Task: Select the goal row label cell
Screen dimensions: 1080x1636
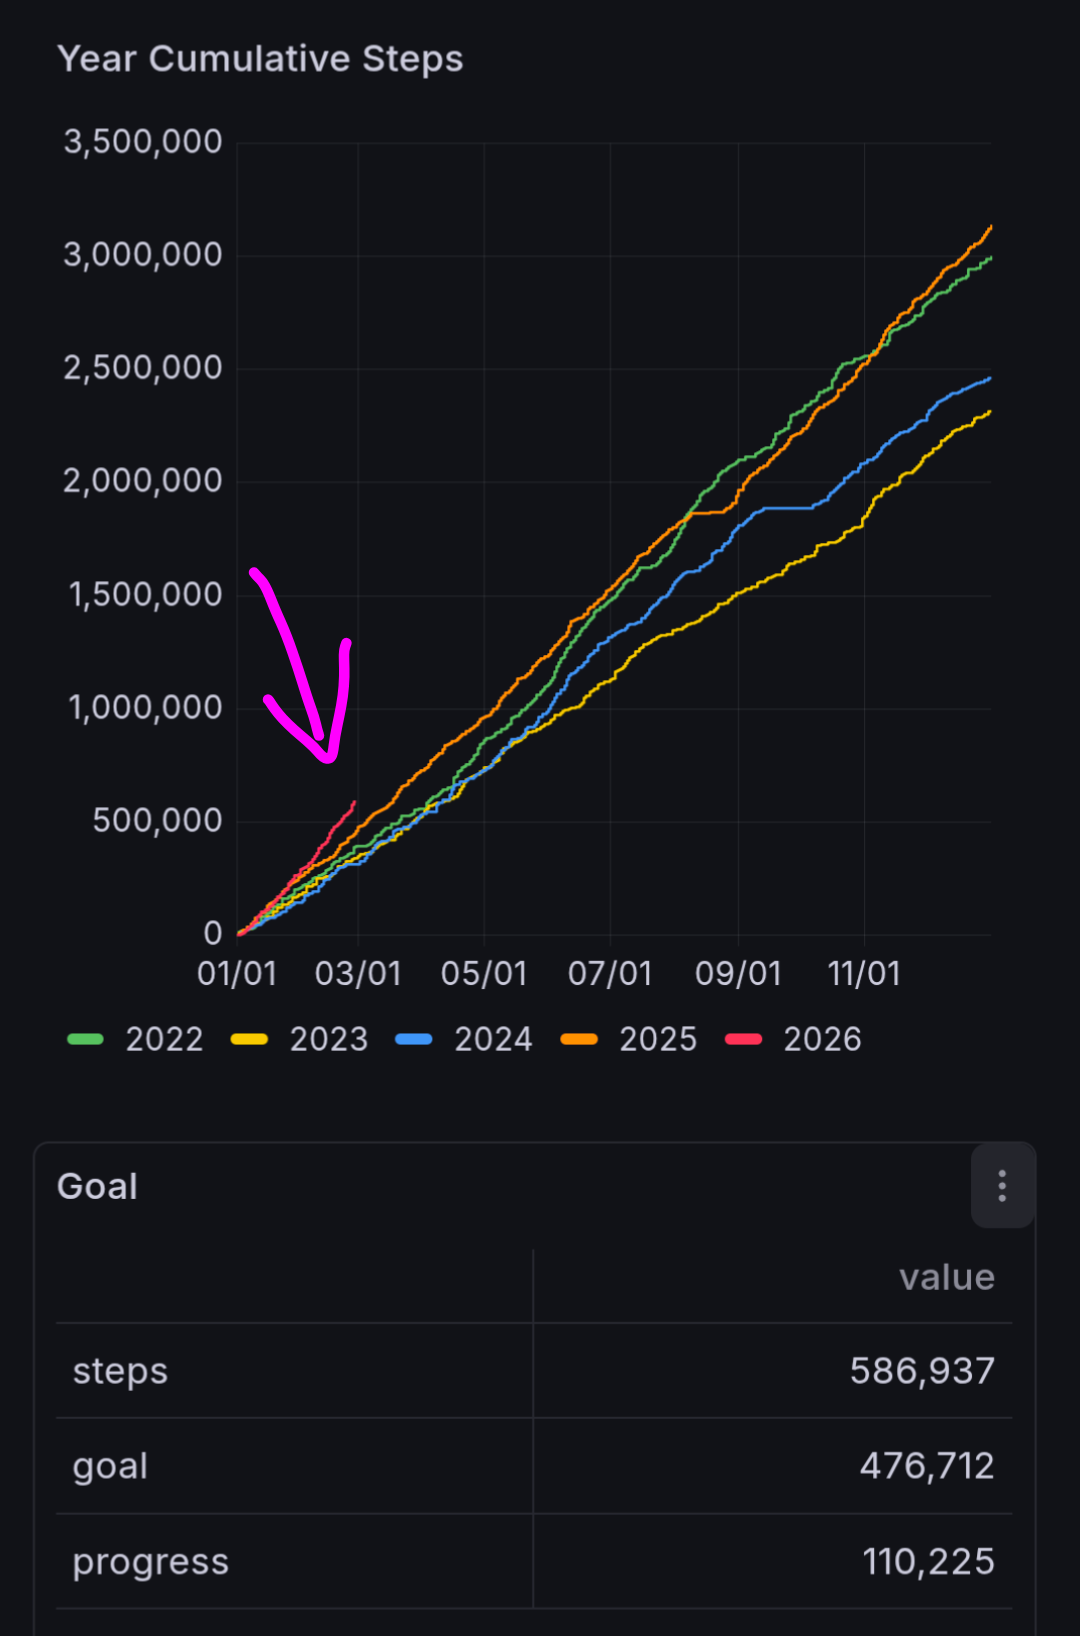Action: tap(110, 1466)
